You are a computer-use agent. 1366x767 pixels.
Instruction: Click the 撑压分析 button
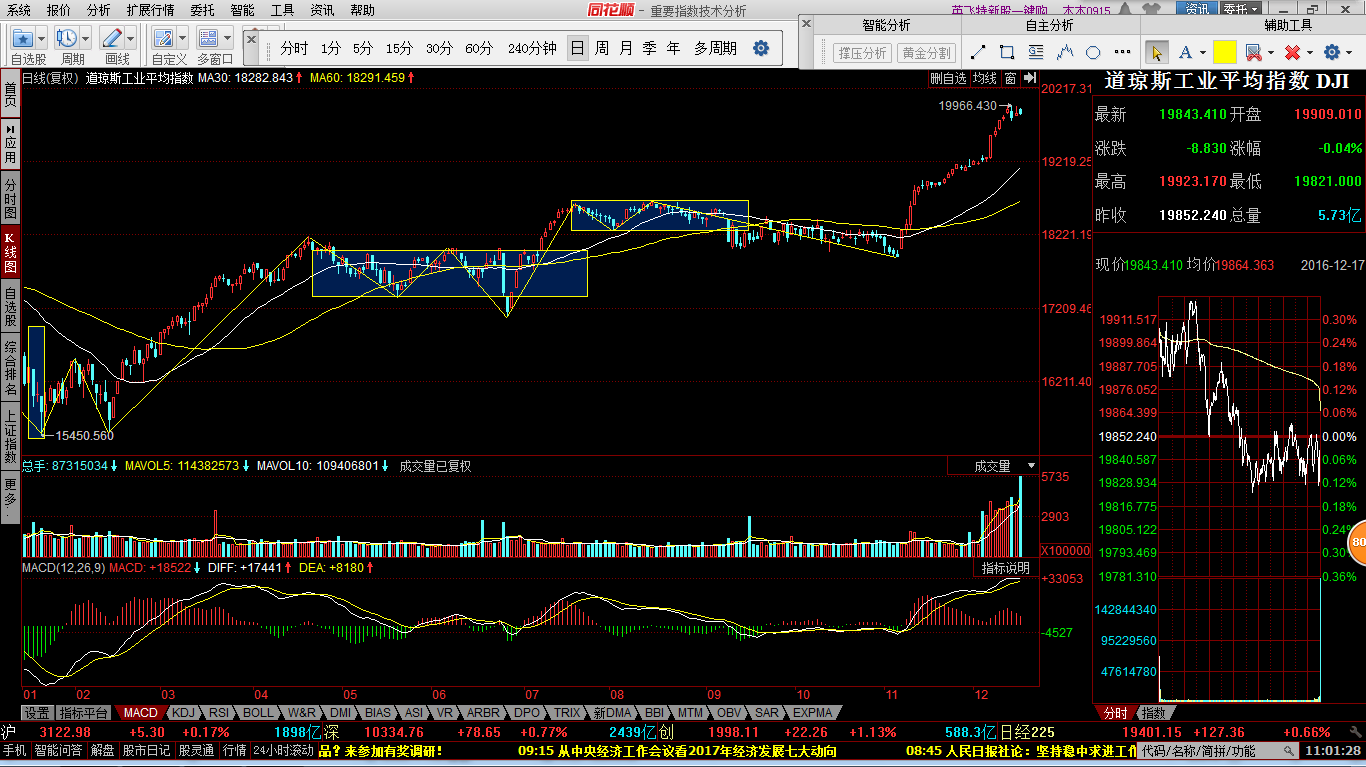click(x=862, y=53)
